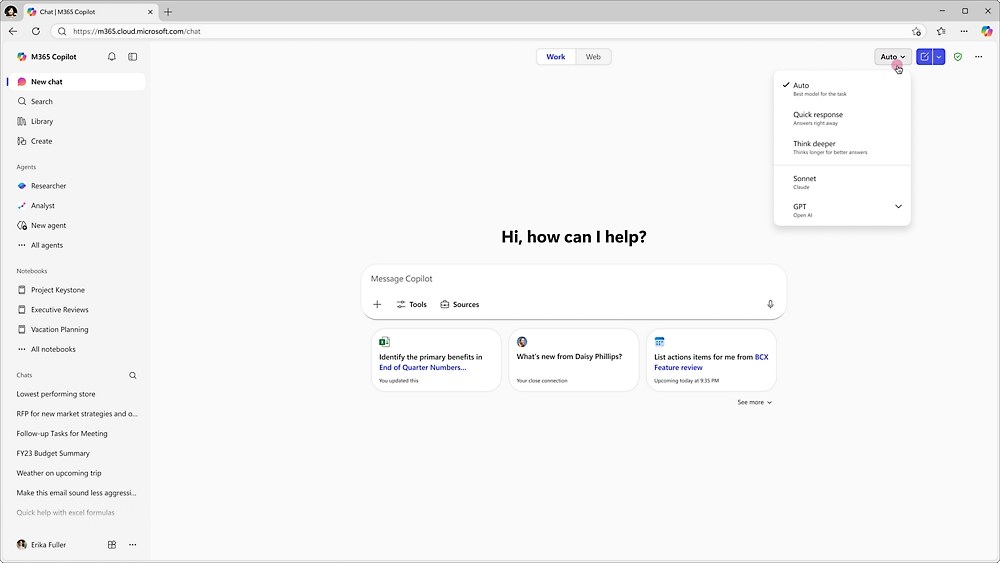
Task: Create a New agent
Action: pos(77,225)
